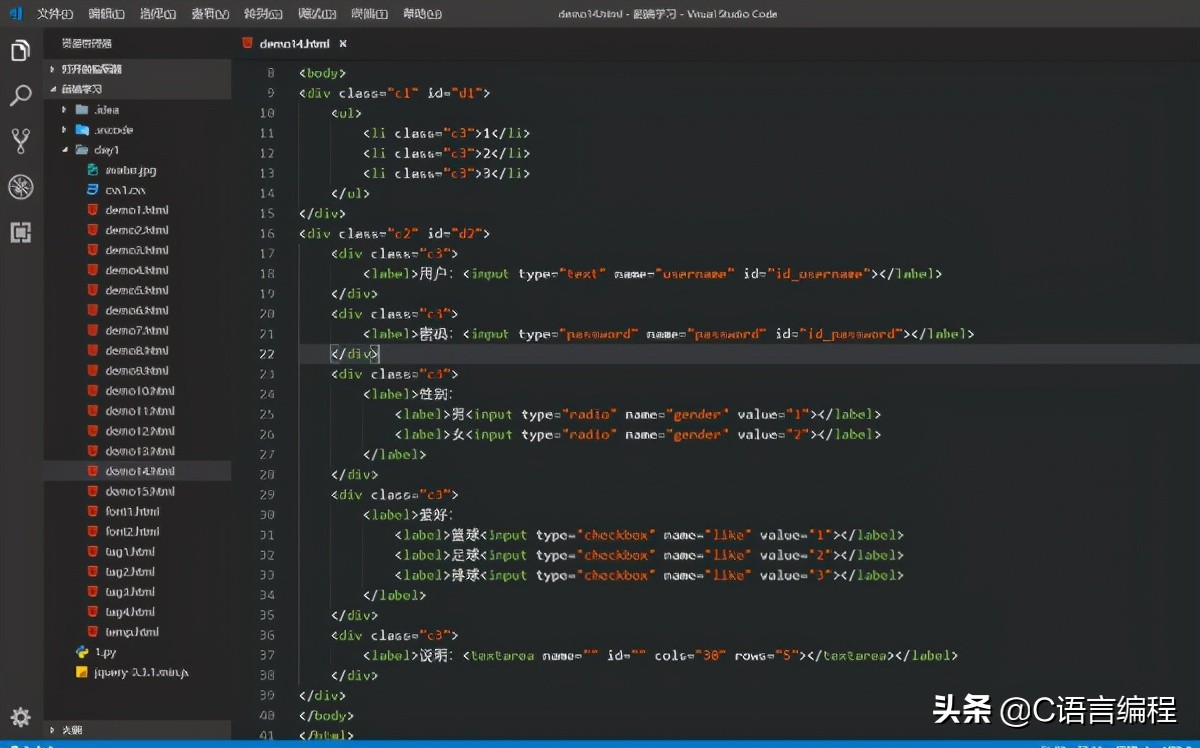Expand the .vscode folder
Image resolution: width=1200 pixels, height=748 pixels.
(x=65, y=130)
